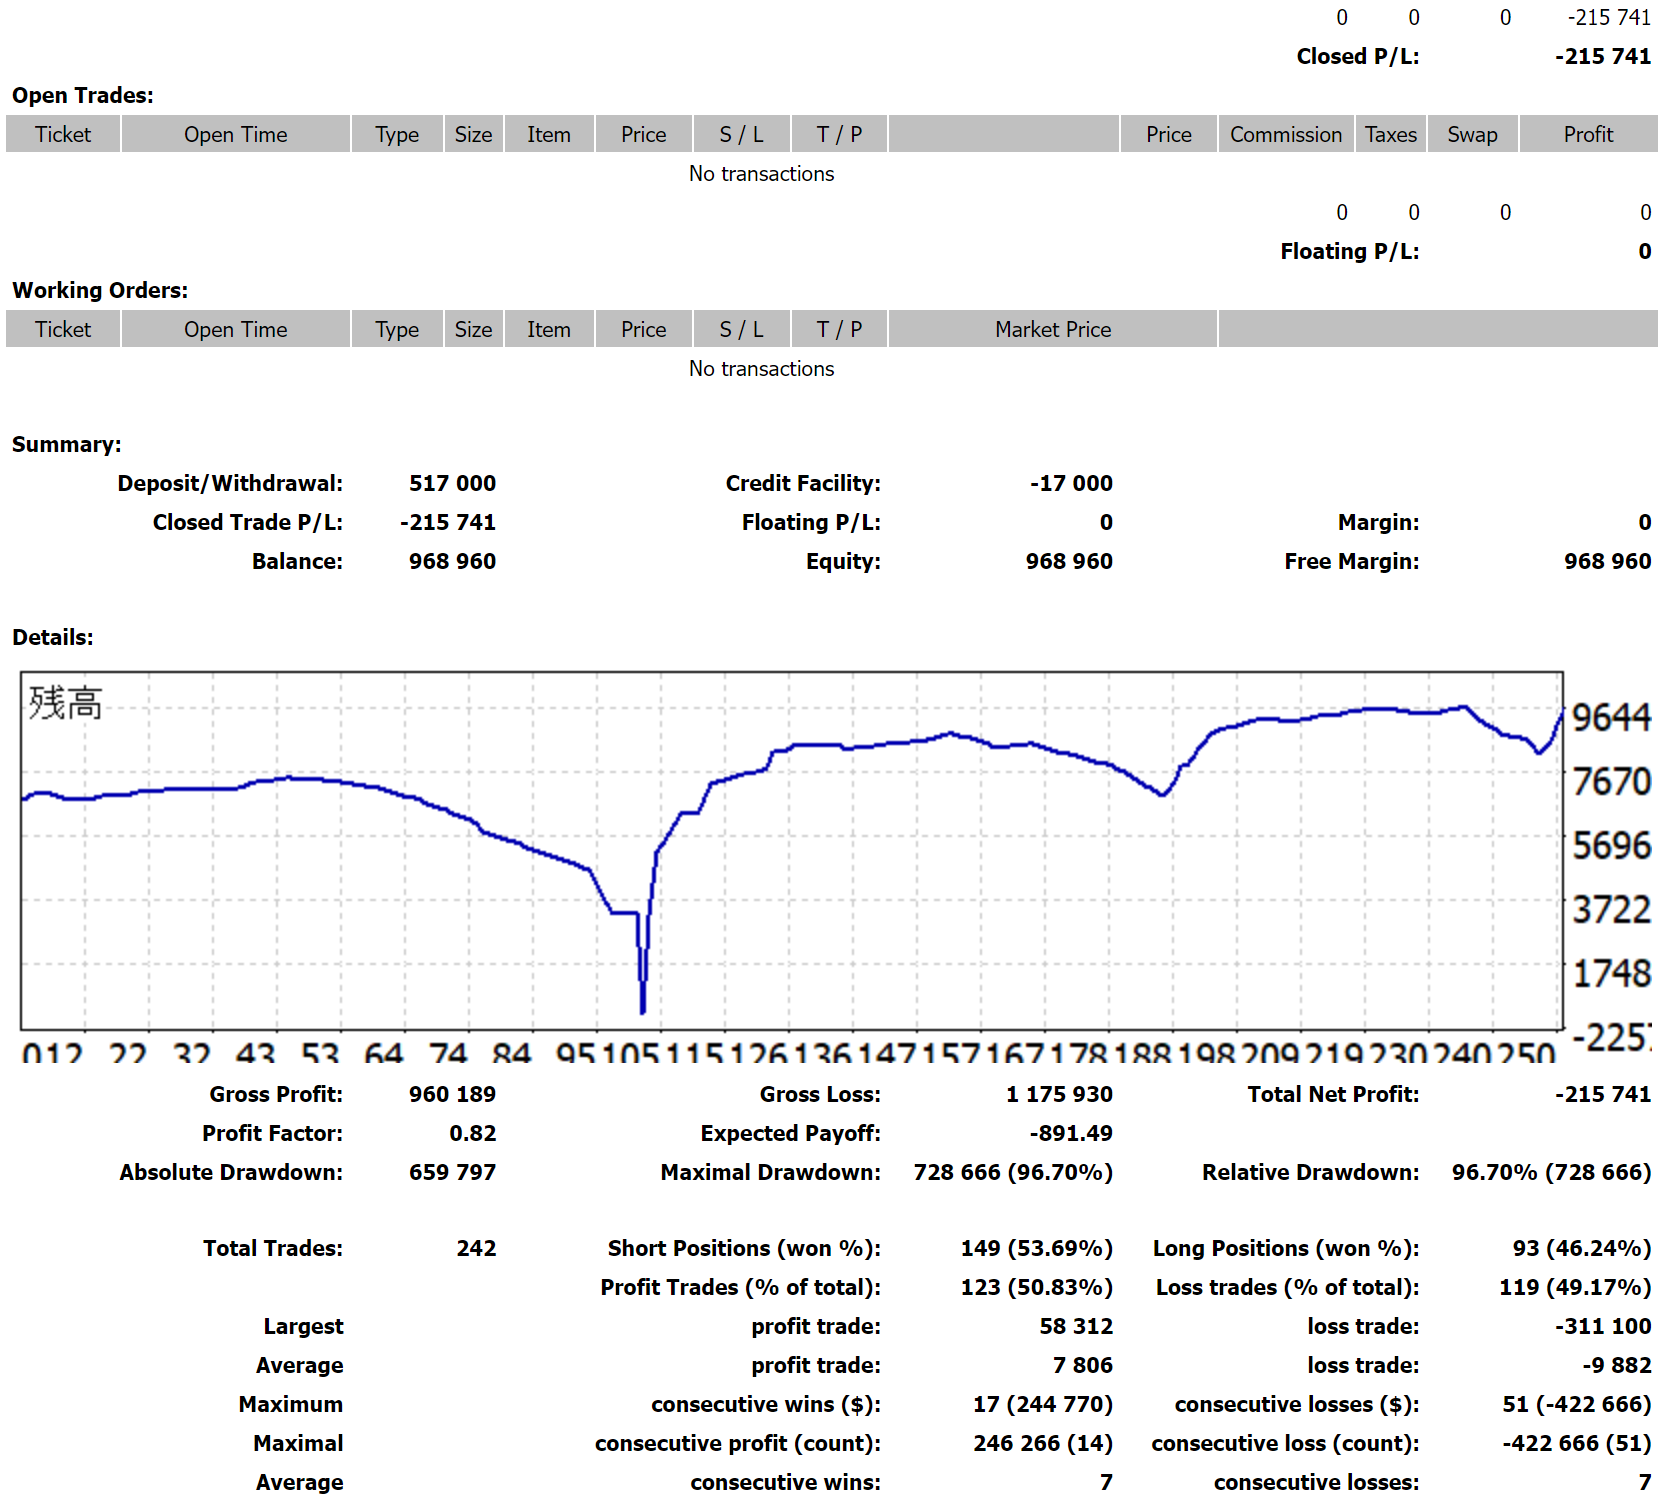Click T / P header in Working Orders
Image resolution: width=1663 pixels, height=1502 pixels.
pyautogui.click(x=839, y=329)
